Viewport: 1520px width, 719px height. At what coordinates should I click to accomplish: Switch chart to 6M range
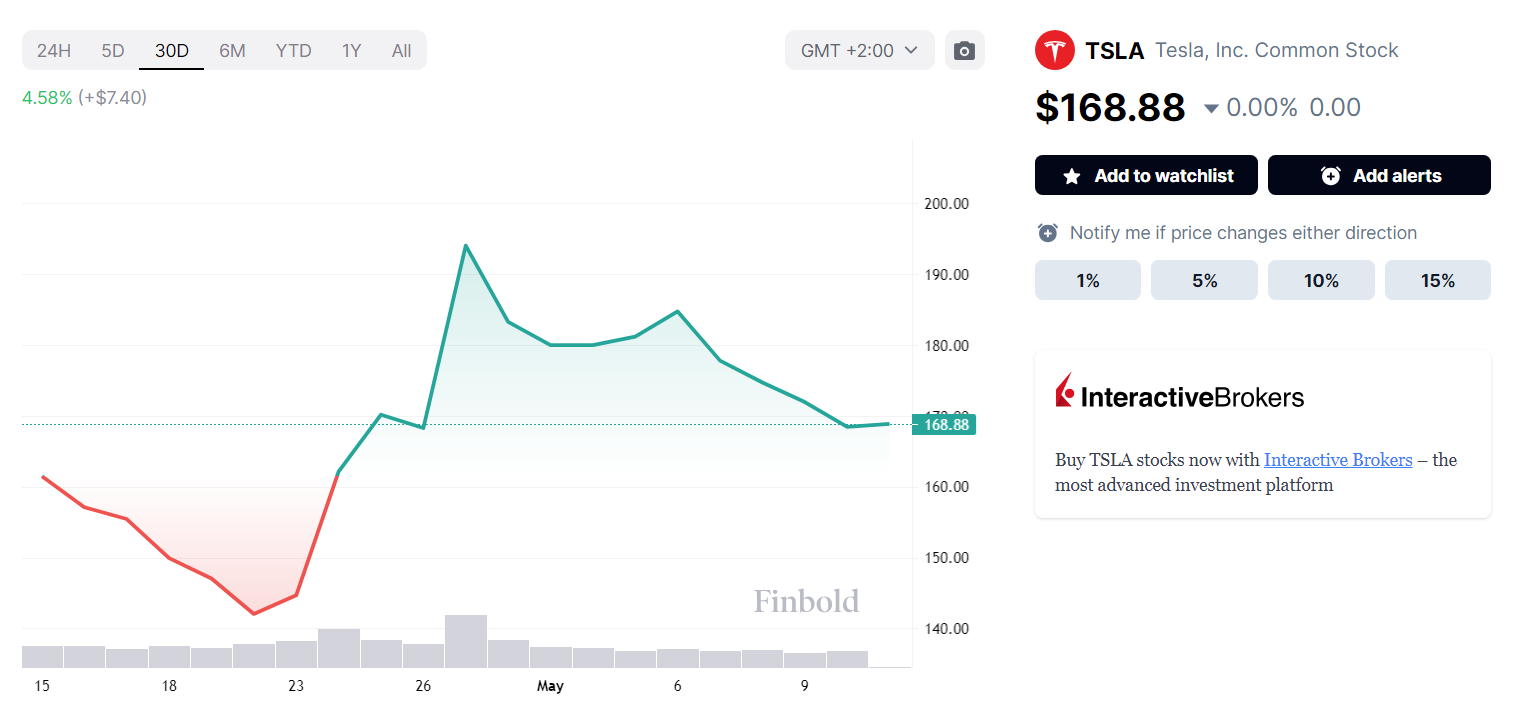click(x=232, y=50)
